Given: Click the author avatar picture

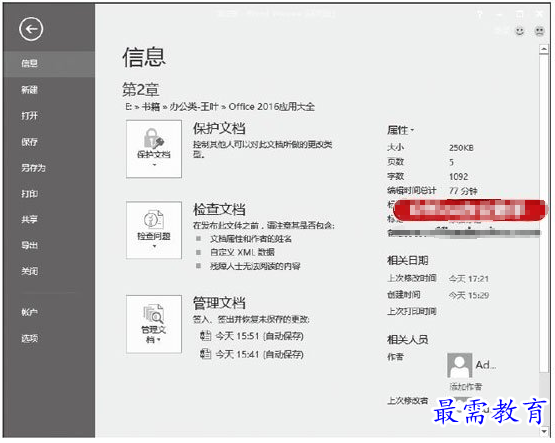Looking at the screenshot, I should (459, 366).
